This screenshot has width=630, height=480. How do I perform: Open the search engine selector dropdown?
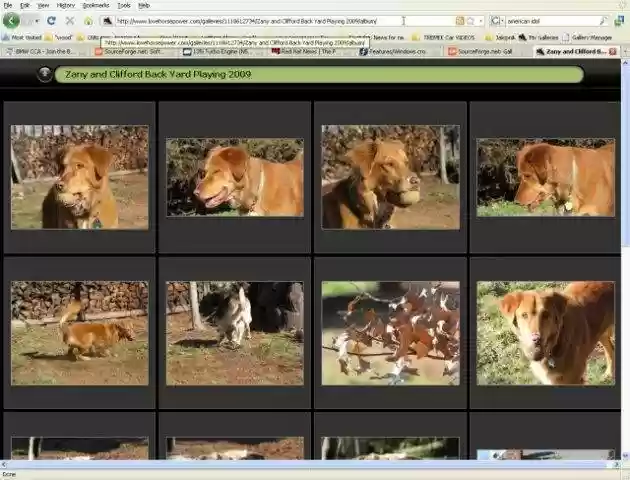pyautogui.click(x=497, y=20)
